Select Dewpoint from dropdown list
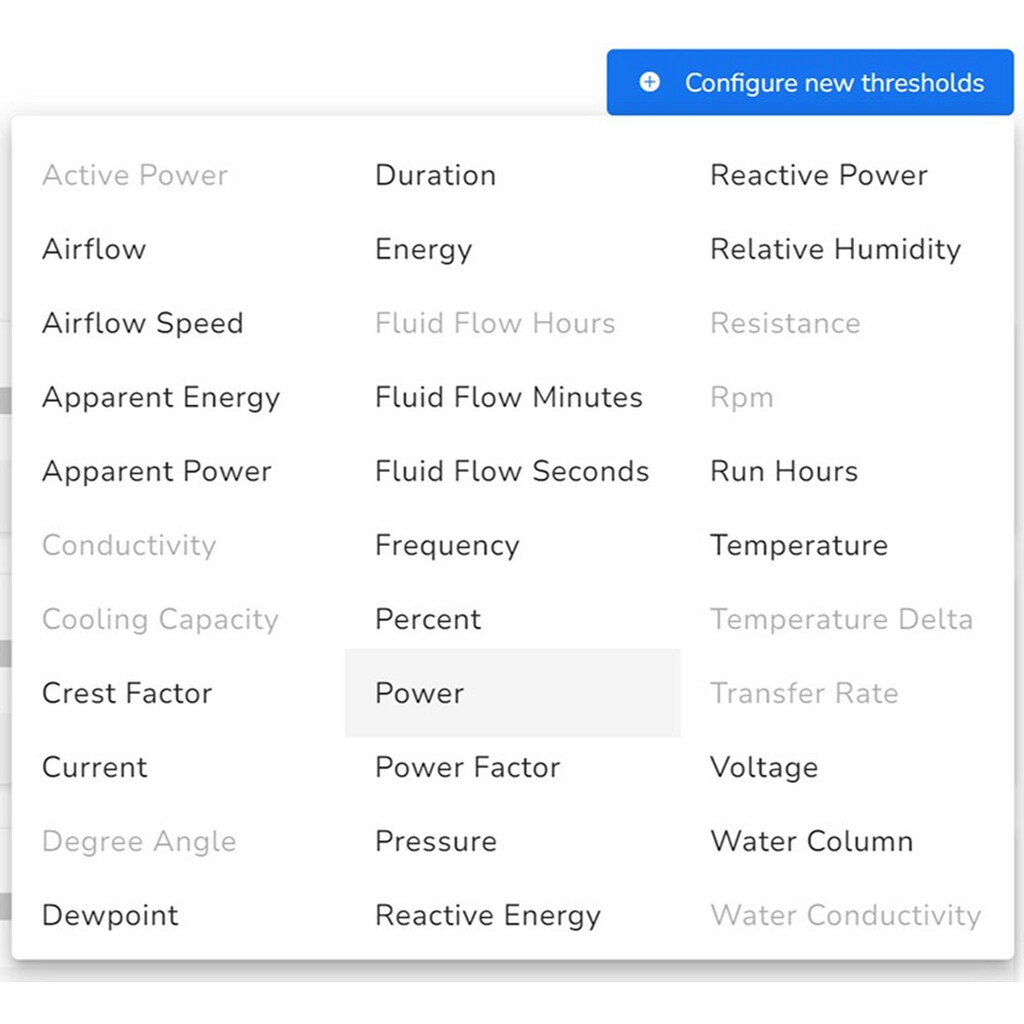Screen dimensions: 1024x1024 click(110, 916)
